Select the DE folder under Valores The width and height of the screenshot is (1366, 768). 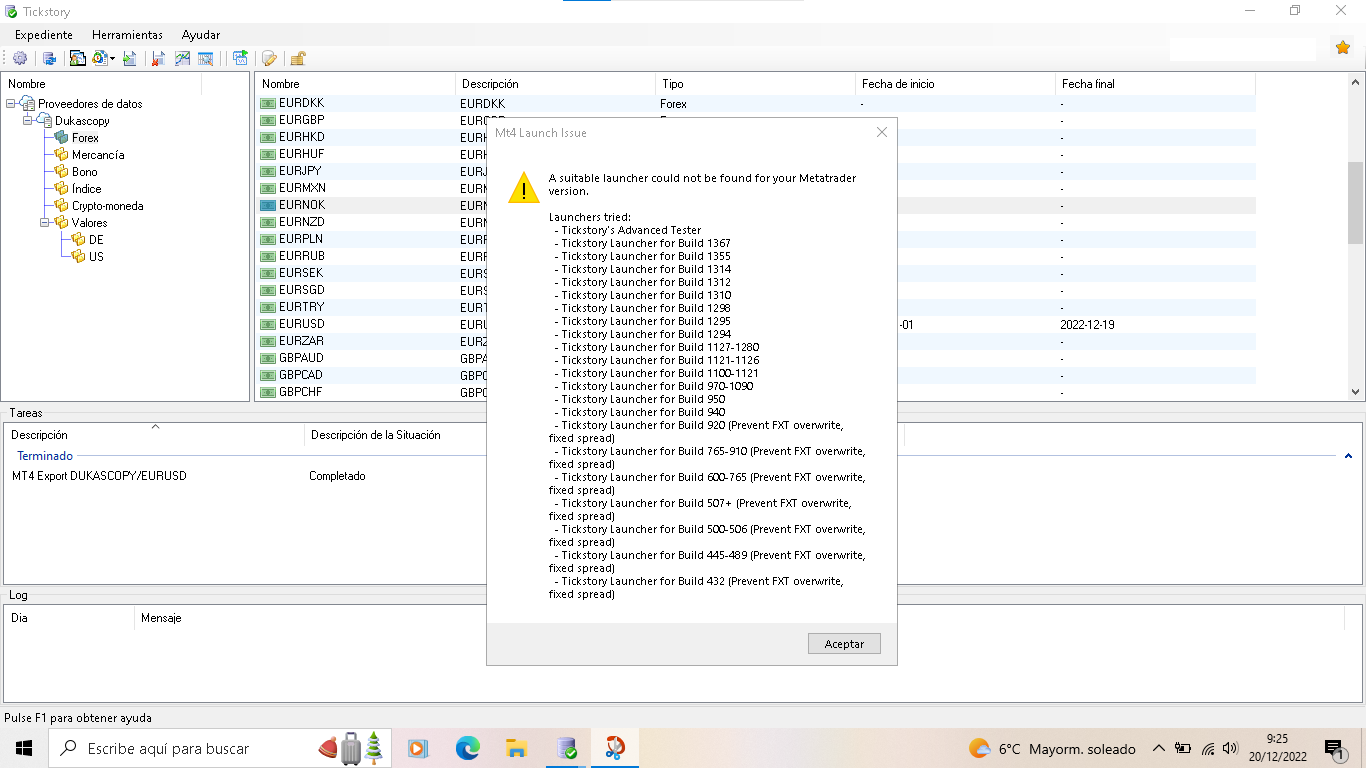click(x=96, y=240)
